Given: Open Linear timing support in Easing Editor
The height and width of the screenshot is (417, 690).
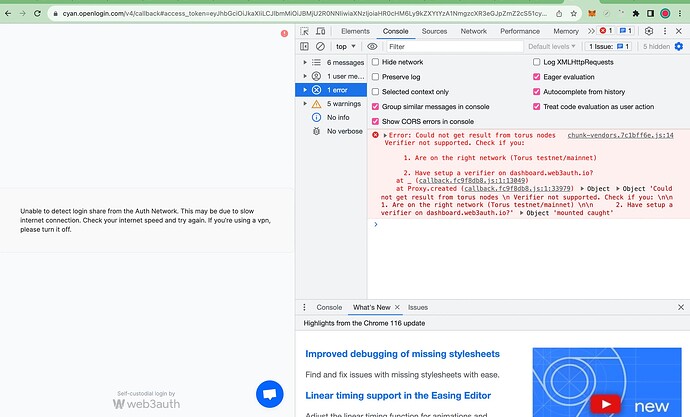Looking at the screenshot, I should tap(398, 395).
